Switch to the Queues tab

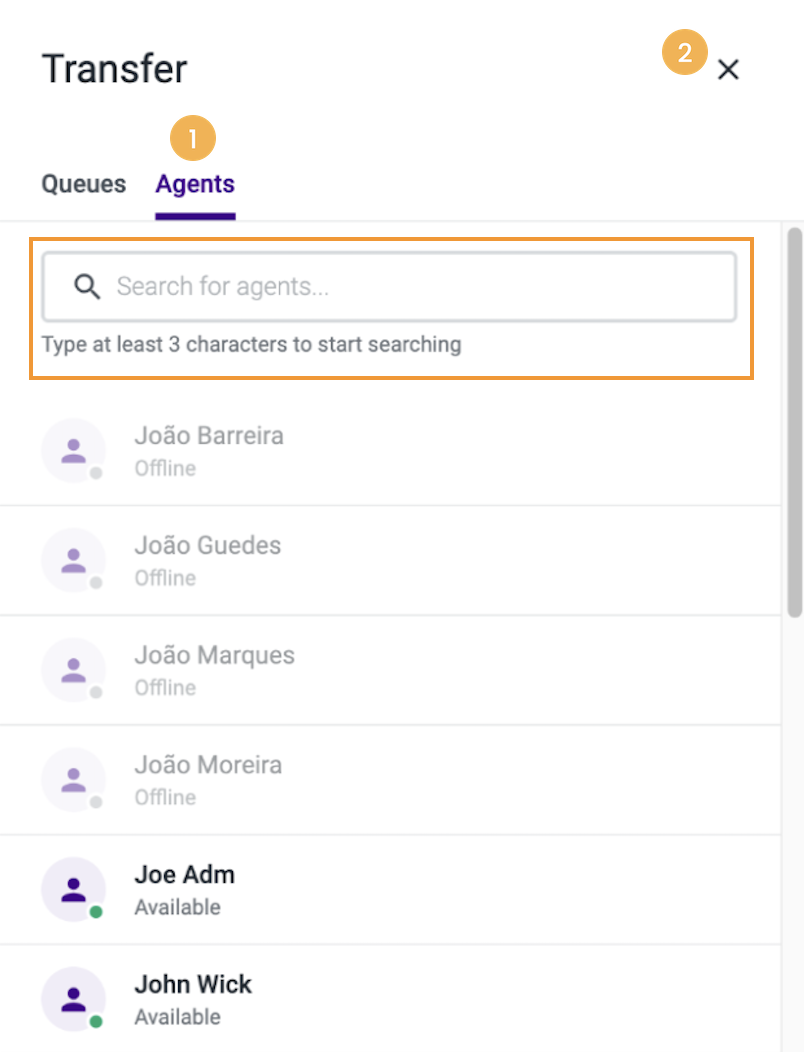click(84, 184)
